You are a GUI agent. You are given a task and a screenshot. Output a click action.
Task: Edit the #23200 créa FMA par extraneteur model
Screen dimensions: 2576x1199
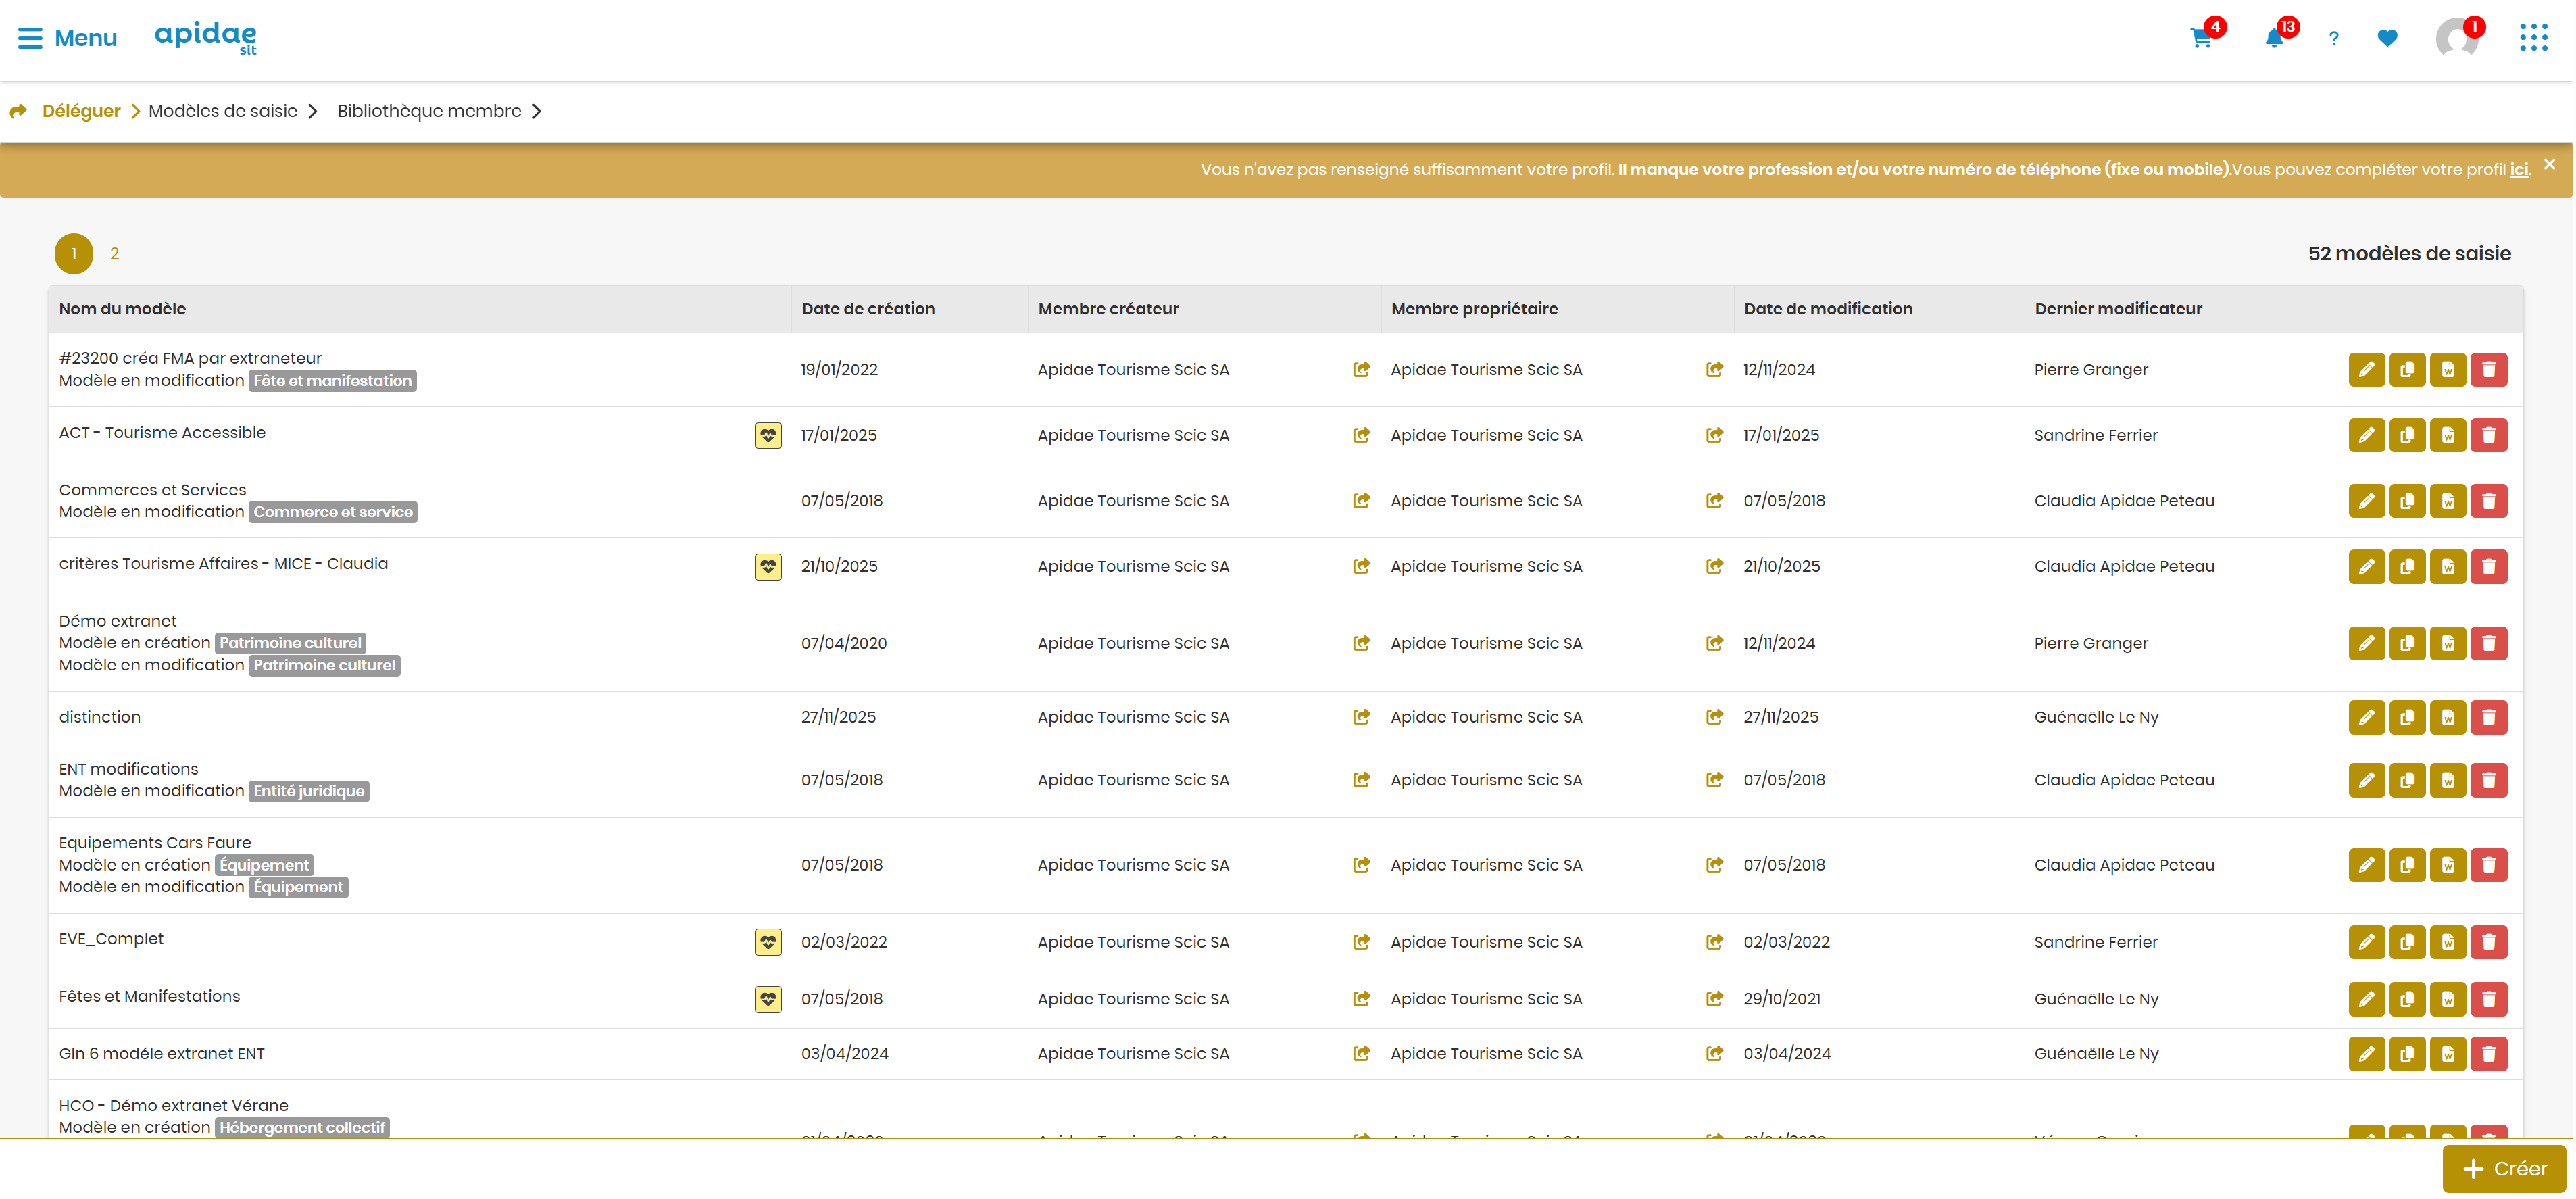coord(2366,370)
